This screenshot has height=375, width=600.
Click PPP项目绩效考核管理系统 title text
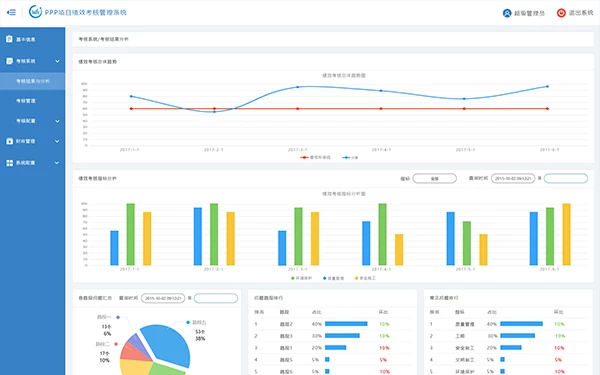(85, 12)
